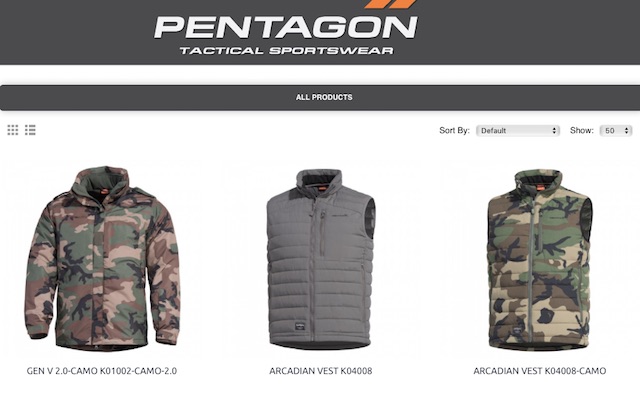Image resolution: width=640 pixels, height=405 pixels.
Task: Click the dark gray header banner
Action: pos(320,32)
